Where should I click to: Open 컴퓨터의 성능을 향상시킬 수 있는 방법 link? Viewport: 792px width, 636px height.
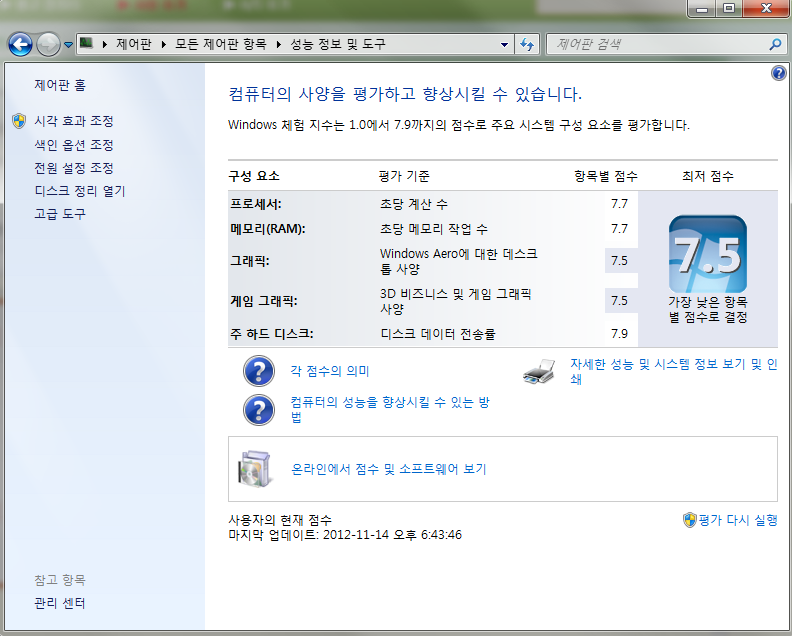click(x=390, y=410)
